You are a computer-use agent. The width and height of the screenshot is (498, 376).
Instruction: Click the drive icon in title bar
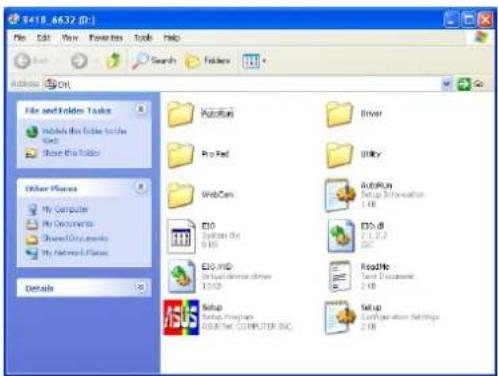[x=14, y=19]
